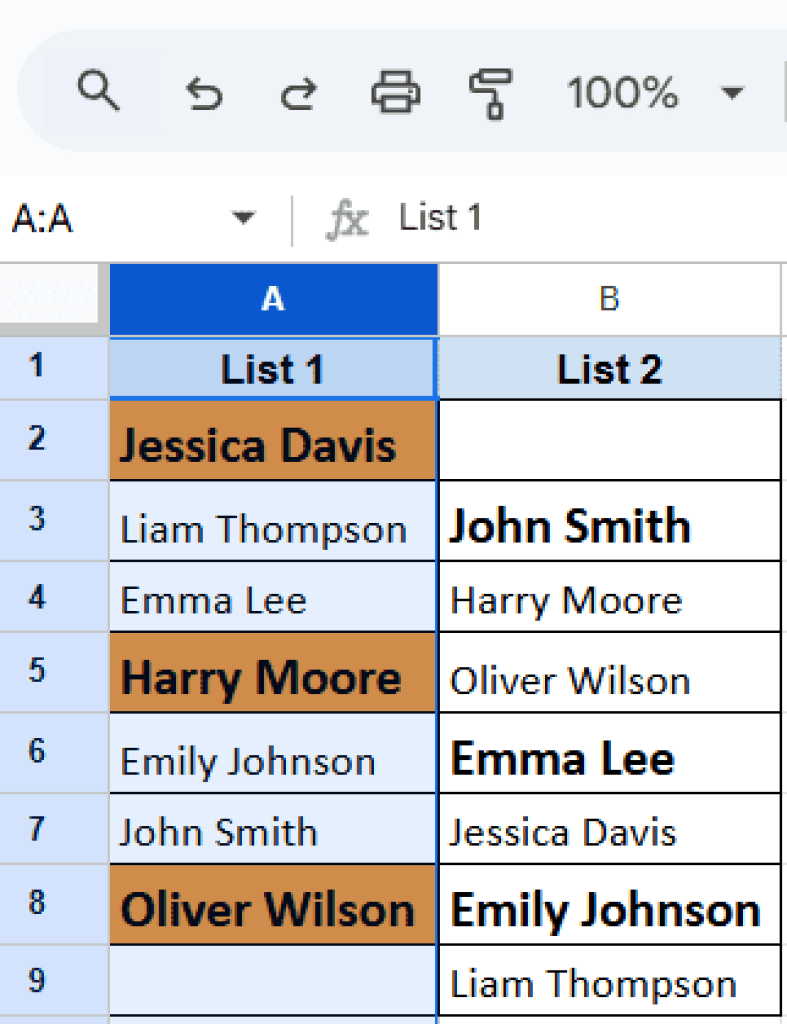Click the Search icon in the toolbar

[x=99, y=92]
